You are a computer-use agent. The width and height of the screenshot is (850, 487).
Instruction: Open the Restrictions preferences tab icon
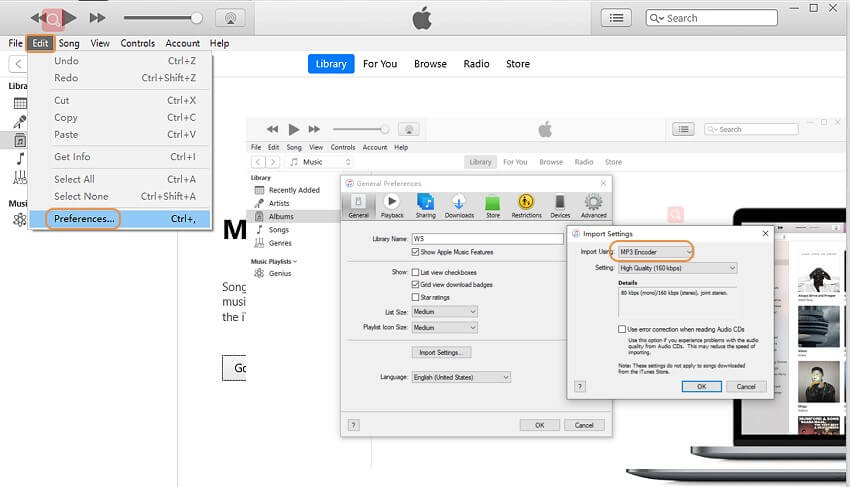[x=526, y=206]
